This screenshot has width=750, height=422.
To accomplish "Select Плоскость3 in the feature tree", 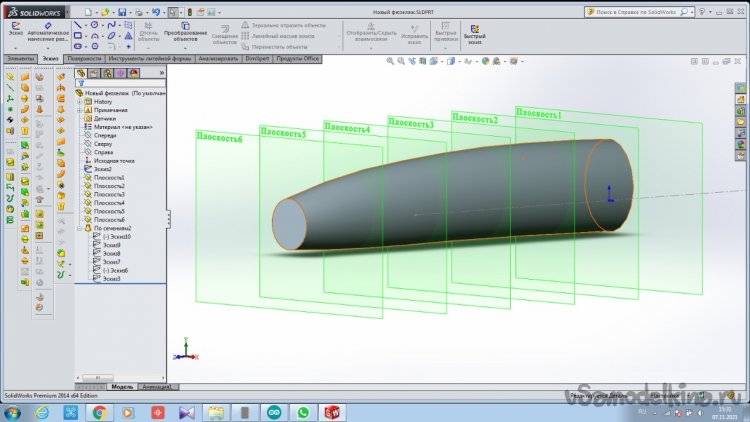I will click(108, 194).
